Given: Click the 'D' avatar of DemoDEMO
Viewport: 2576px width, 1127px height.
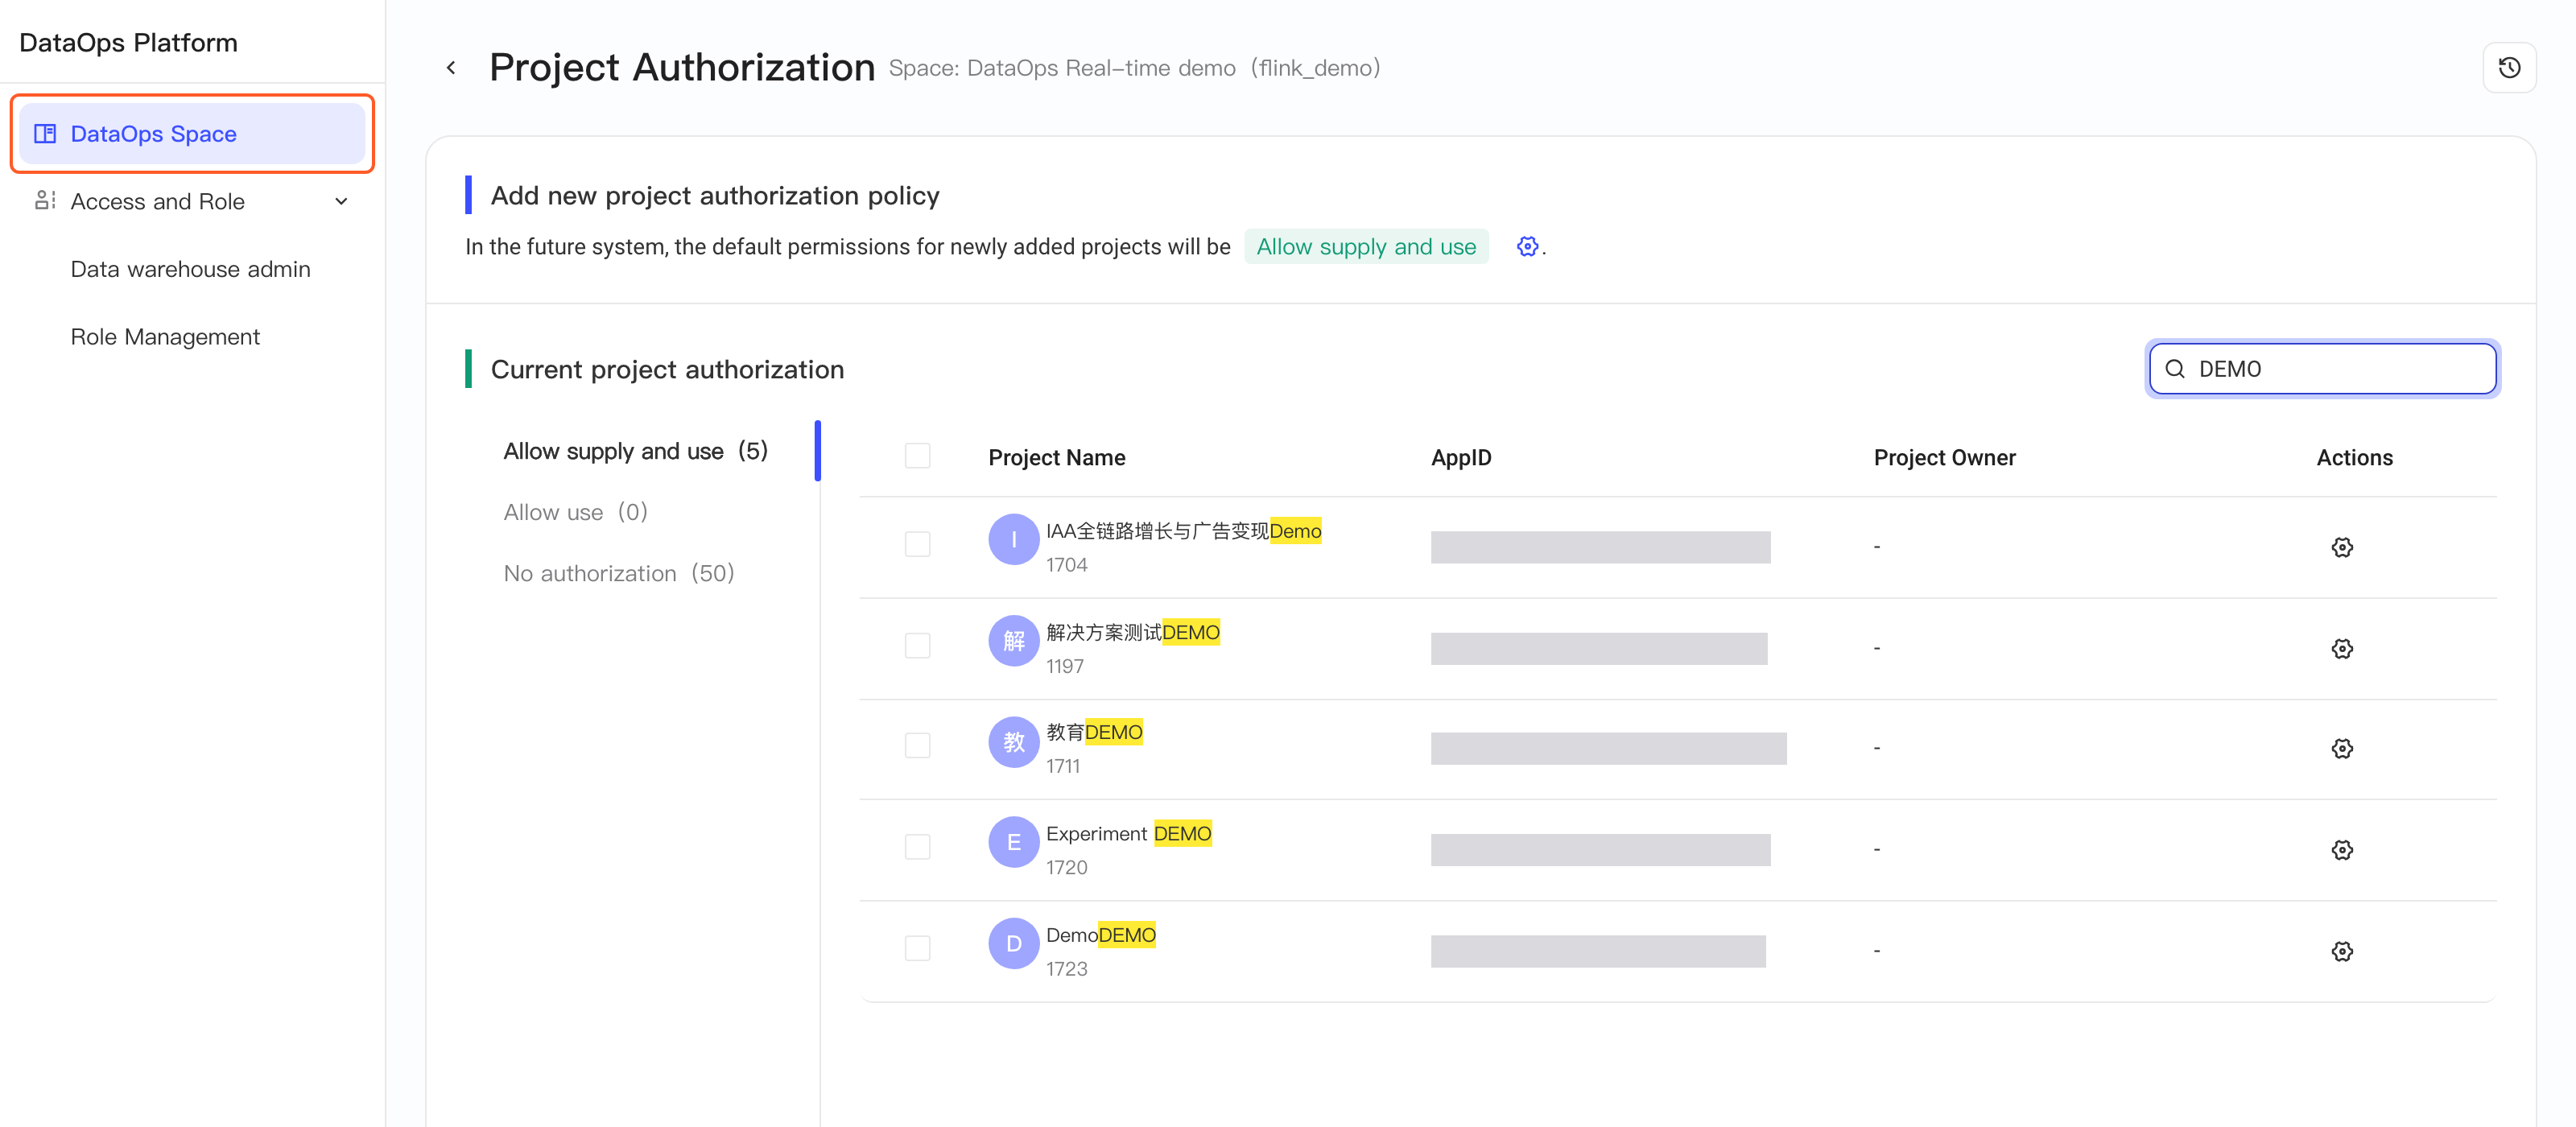Looking at the screenshot, I should pyautogui.click(x=1013, y=943).
